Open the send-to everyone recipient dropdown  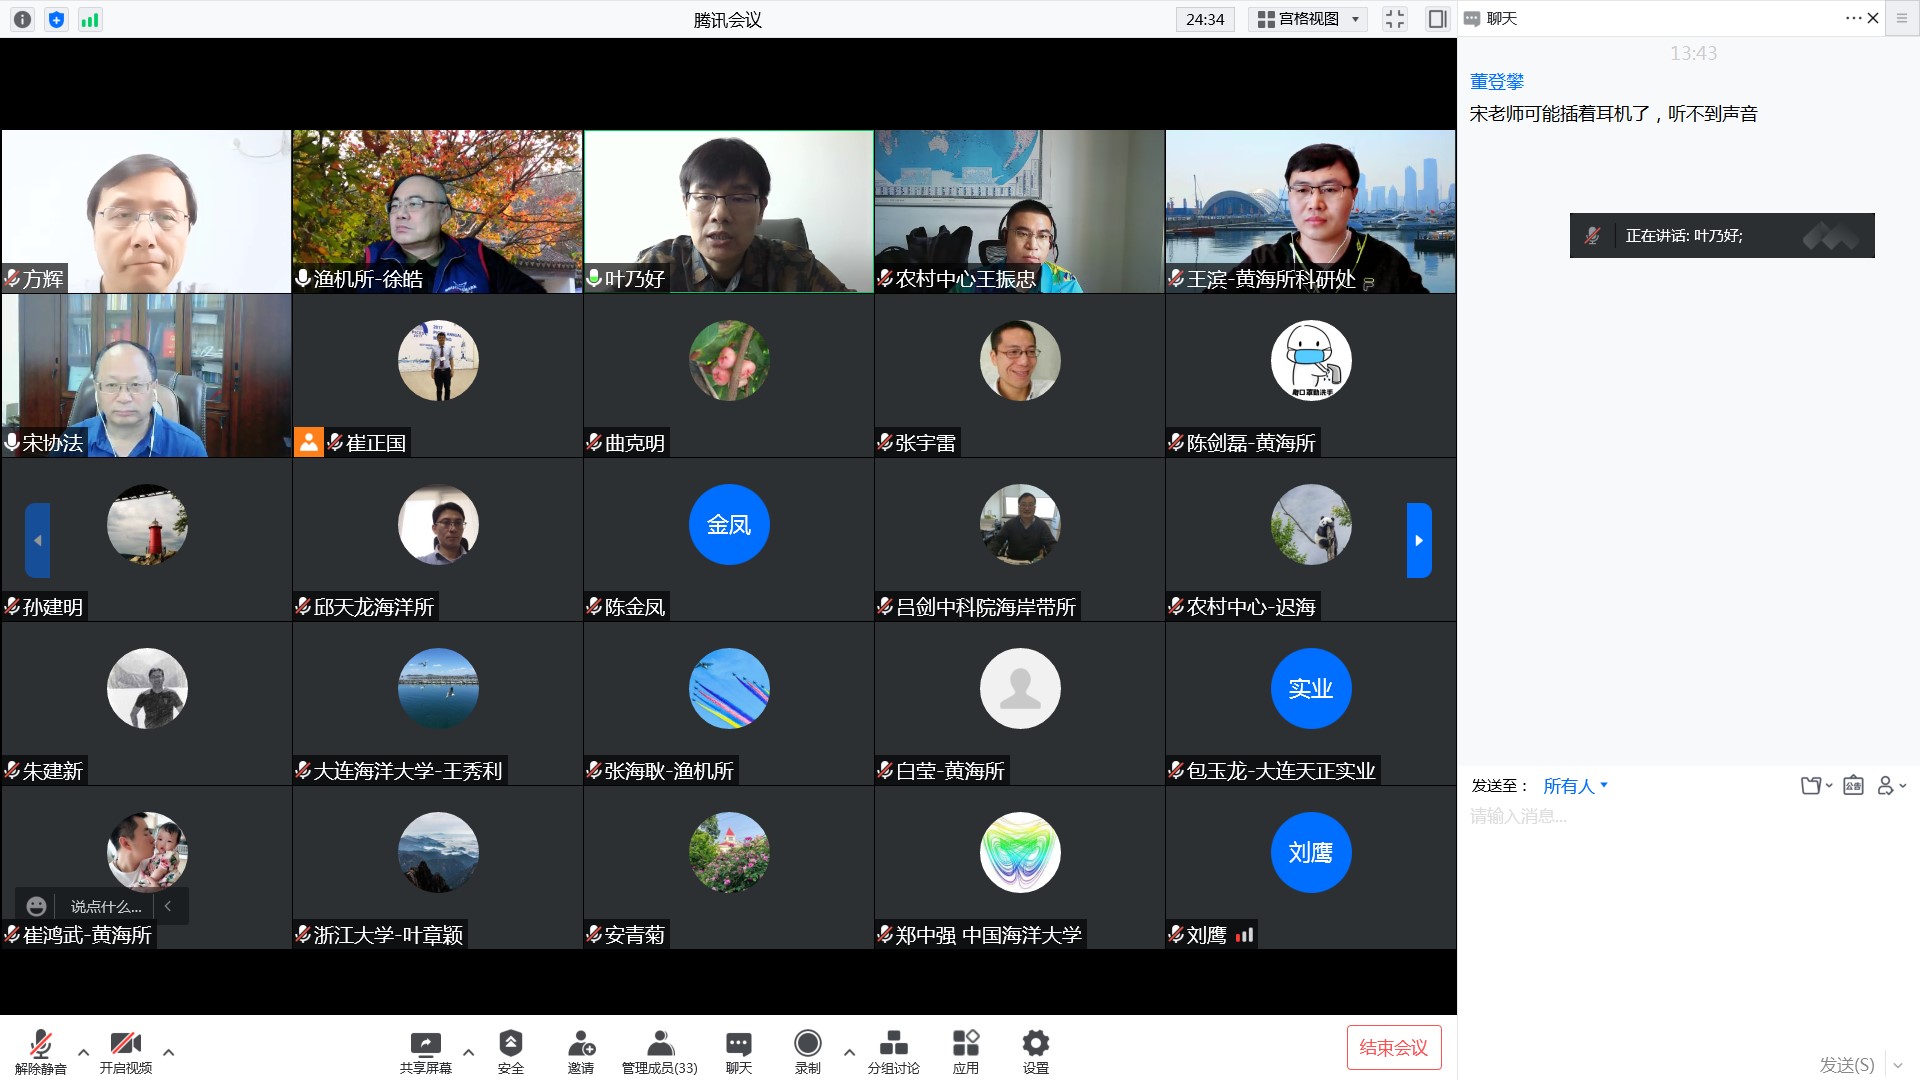tap(1575, 786)
